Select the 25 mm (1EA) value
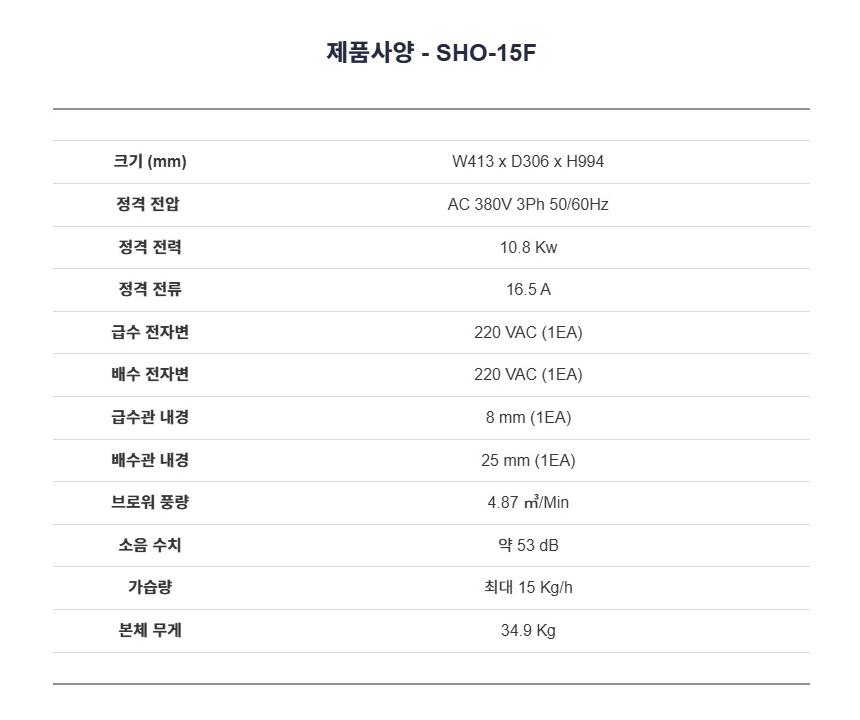This screenshot has height=720, width=860. (528, 460)
